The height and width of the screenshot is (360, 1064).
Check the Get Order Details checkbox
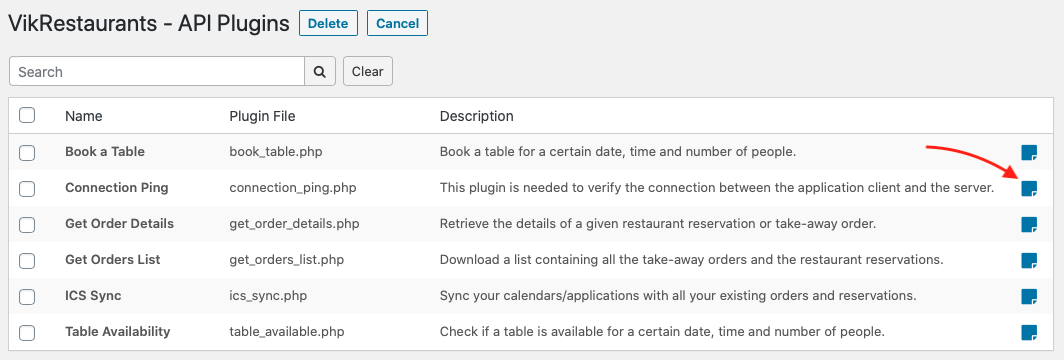tap(27, 224)
